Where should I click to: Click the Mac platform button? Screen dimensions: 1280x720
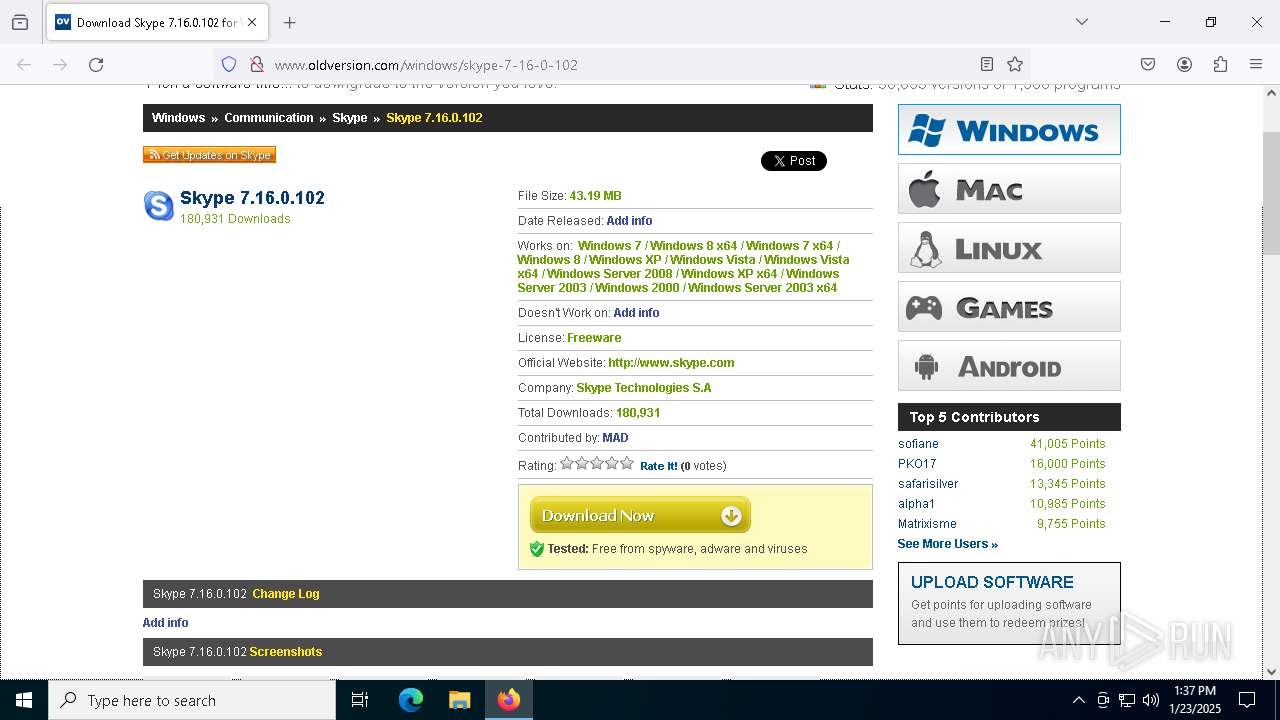pyautogui.click(x=1009, y=189)
